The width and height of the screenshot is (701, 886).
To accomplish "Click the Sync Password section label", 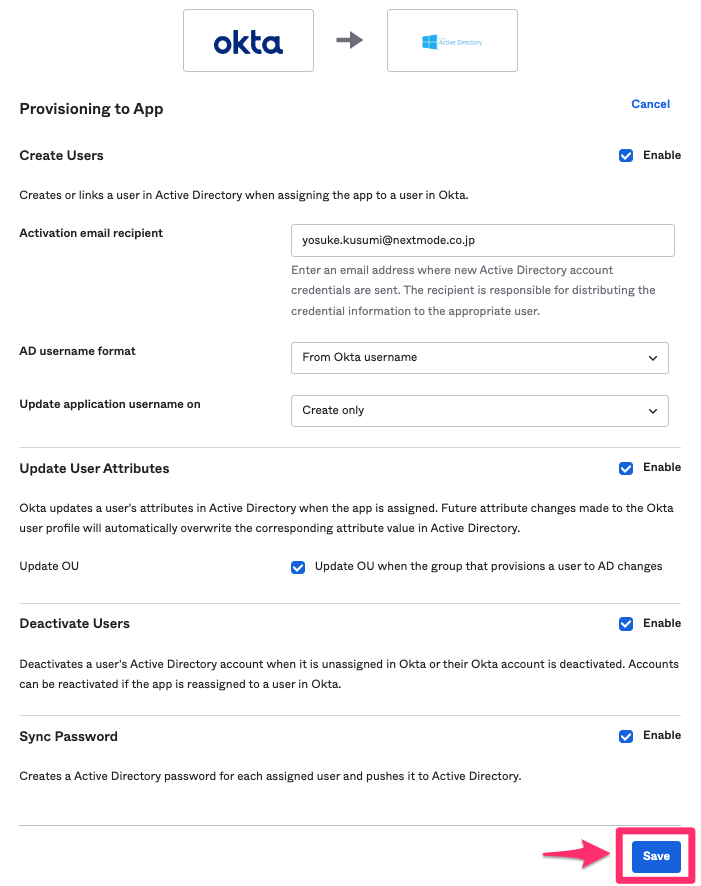I will [x=68, y=736].
